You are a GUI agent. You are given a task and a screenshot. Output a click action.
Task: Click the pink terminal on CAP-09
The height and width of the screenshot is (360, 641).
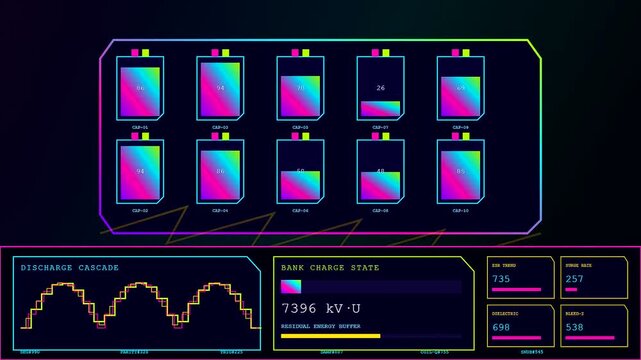(x=455, y=53)
